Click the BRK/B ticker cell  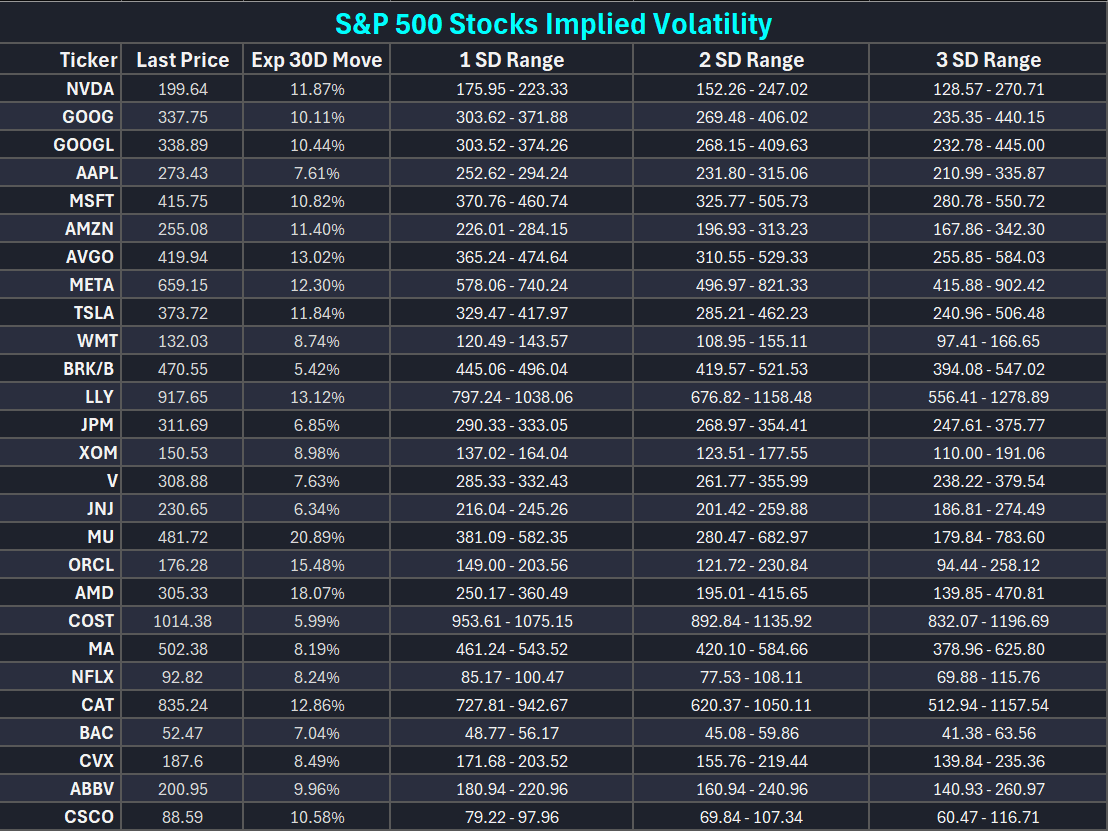click(x=87, y=369)
